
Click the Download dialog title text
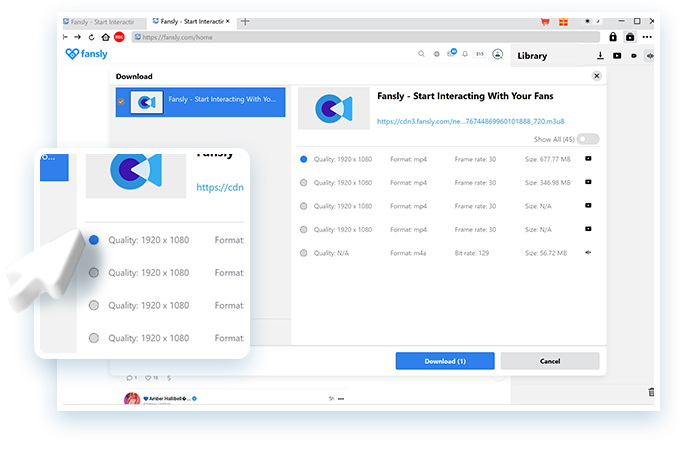click(x=134, y=76)
